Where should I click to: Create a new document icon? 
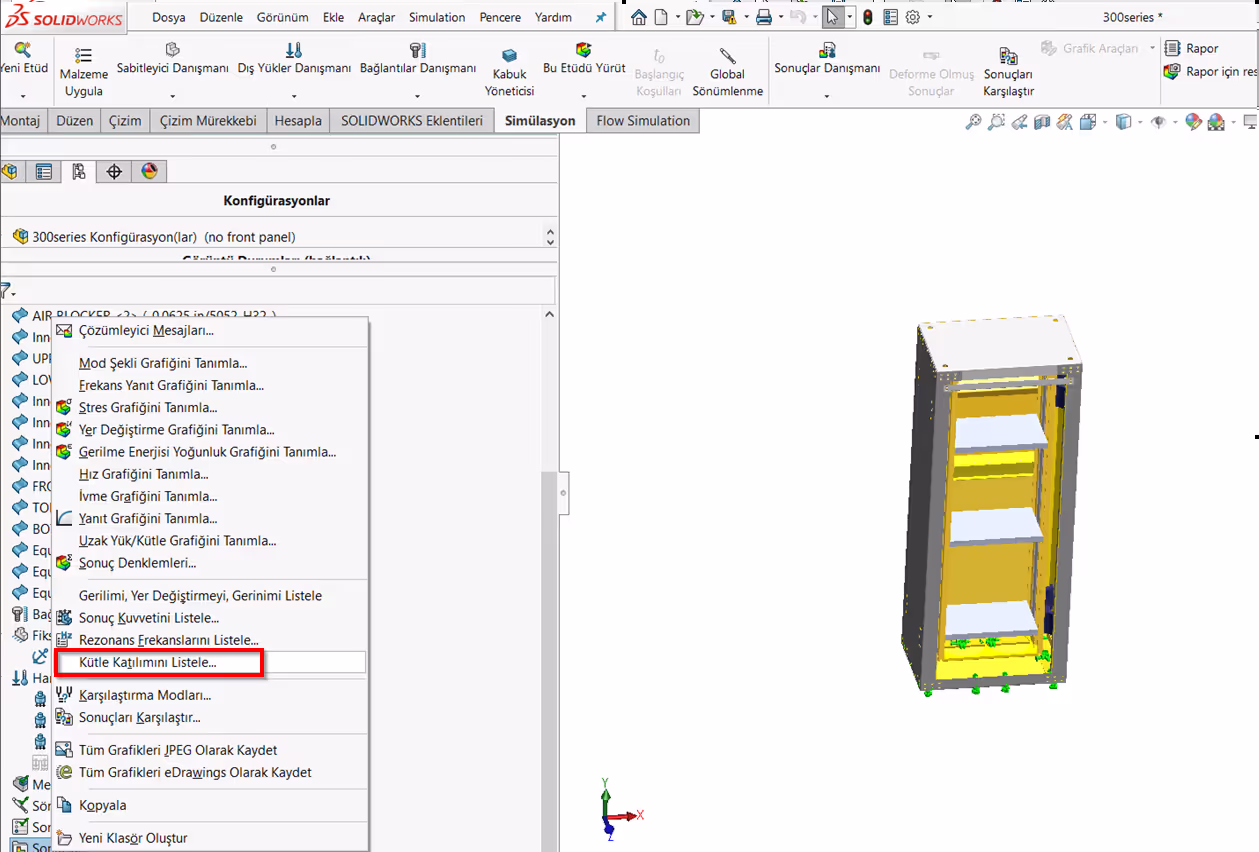click(661, 17)
